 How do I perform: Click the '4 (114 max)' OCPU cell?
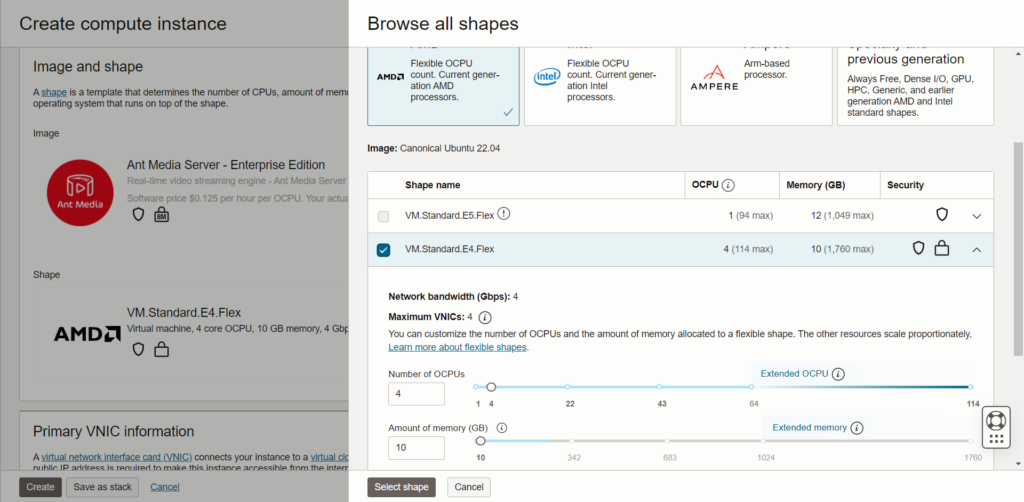(x=748, y=249)
